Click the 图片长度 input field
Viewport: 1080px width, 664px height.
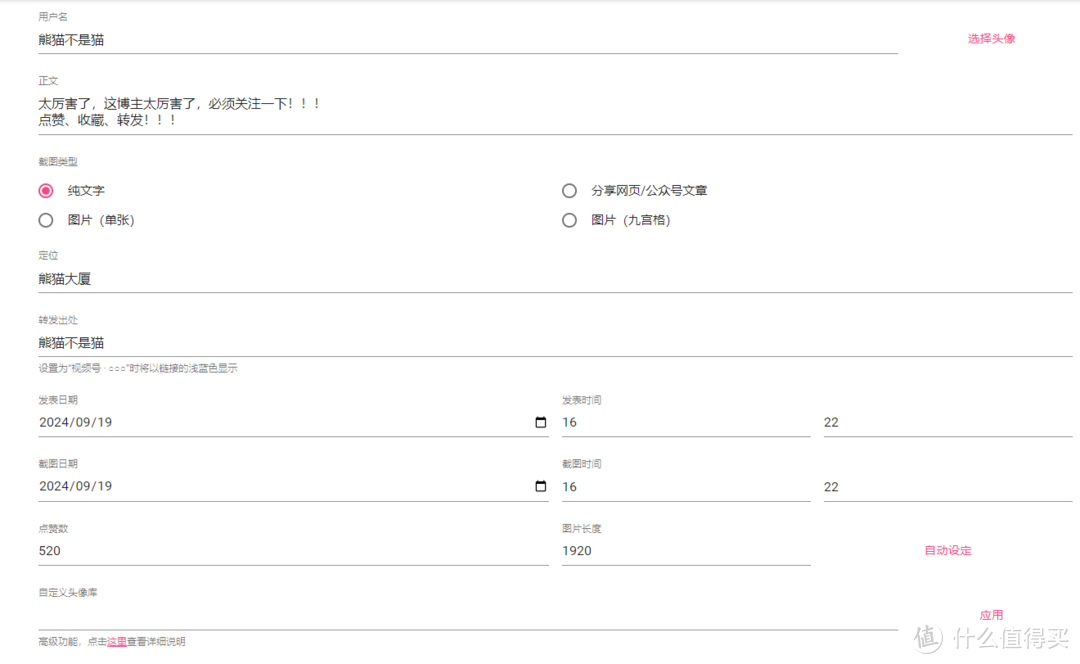pos(685,551)
